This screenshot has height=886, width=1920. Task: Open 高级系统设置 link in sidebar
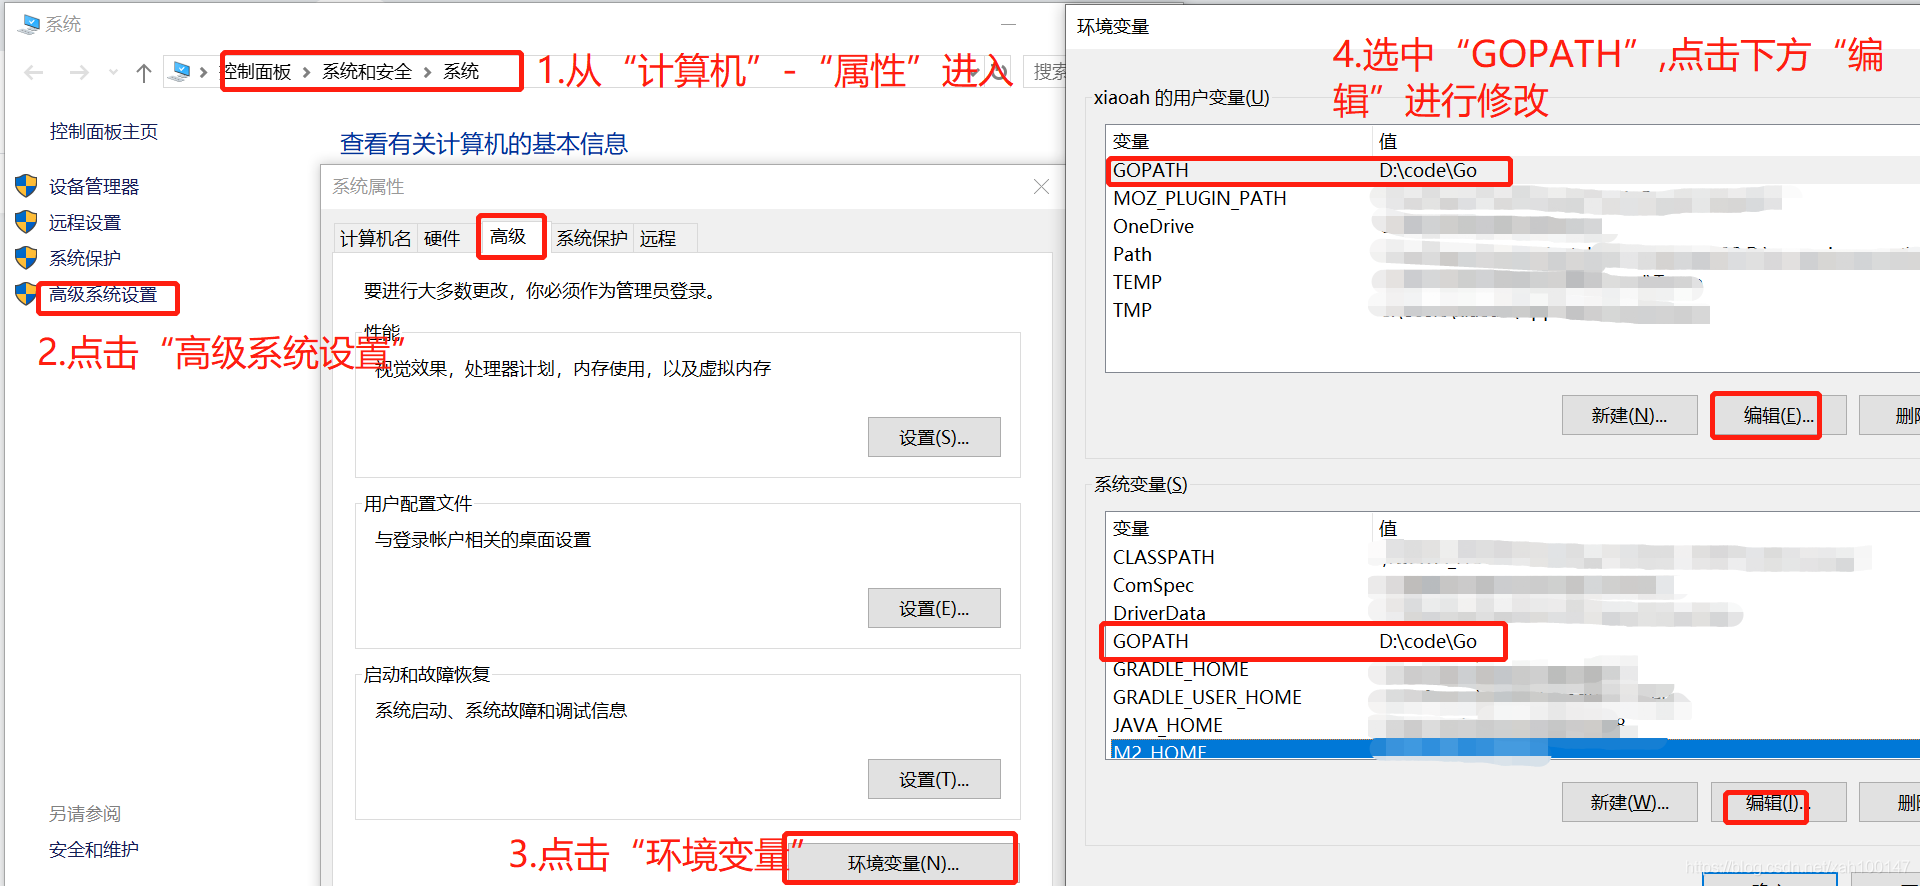pos(103,295)
